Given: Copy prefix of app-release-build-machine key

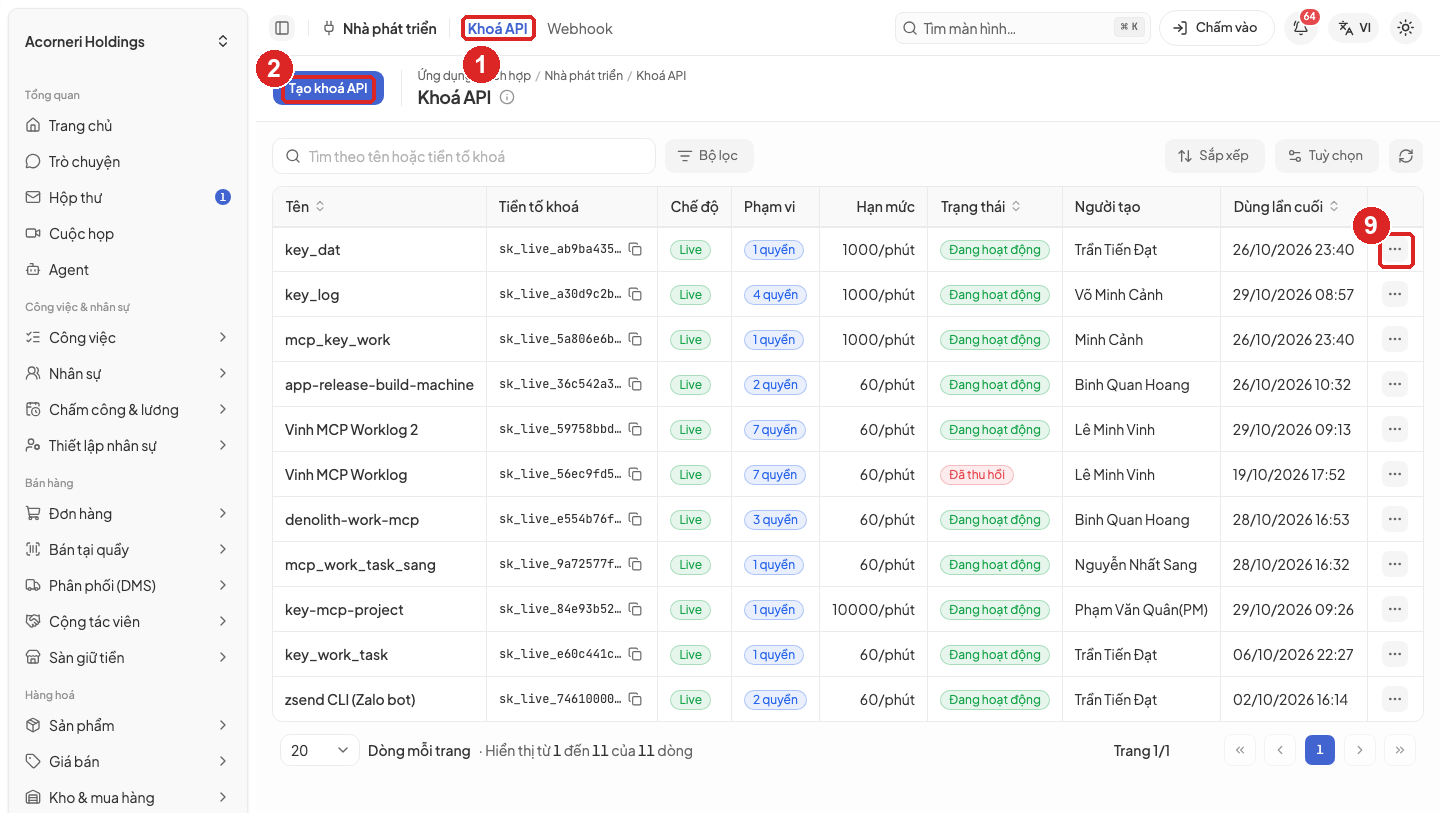Looking at the screenshot, I should [x=635, y=384].
